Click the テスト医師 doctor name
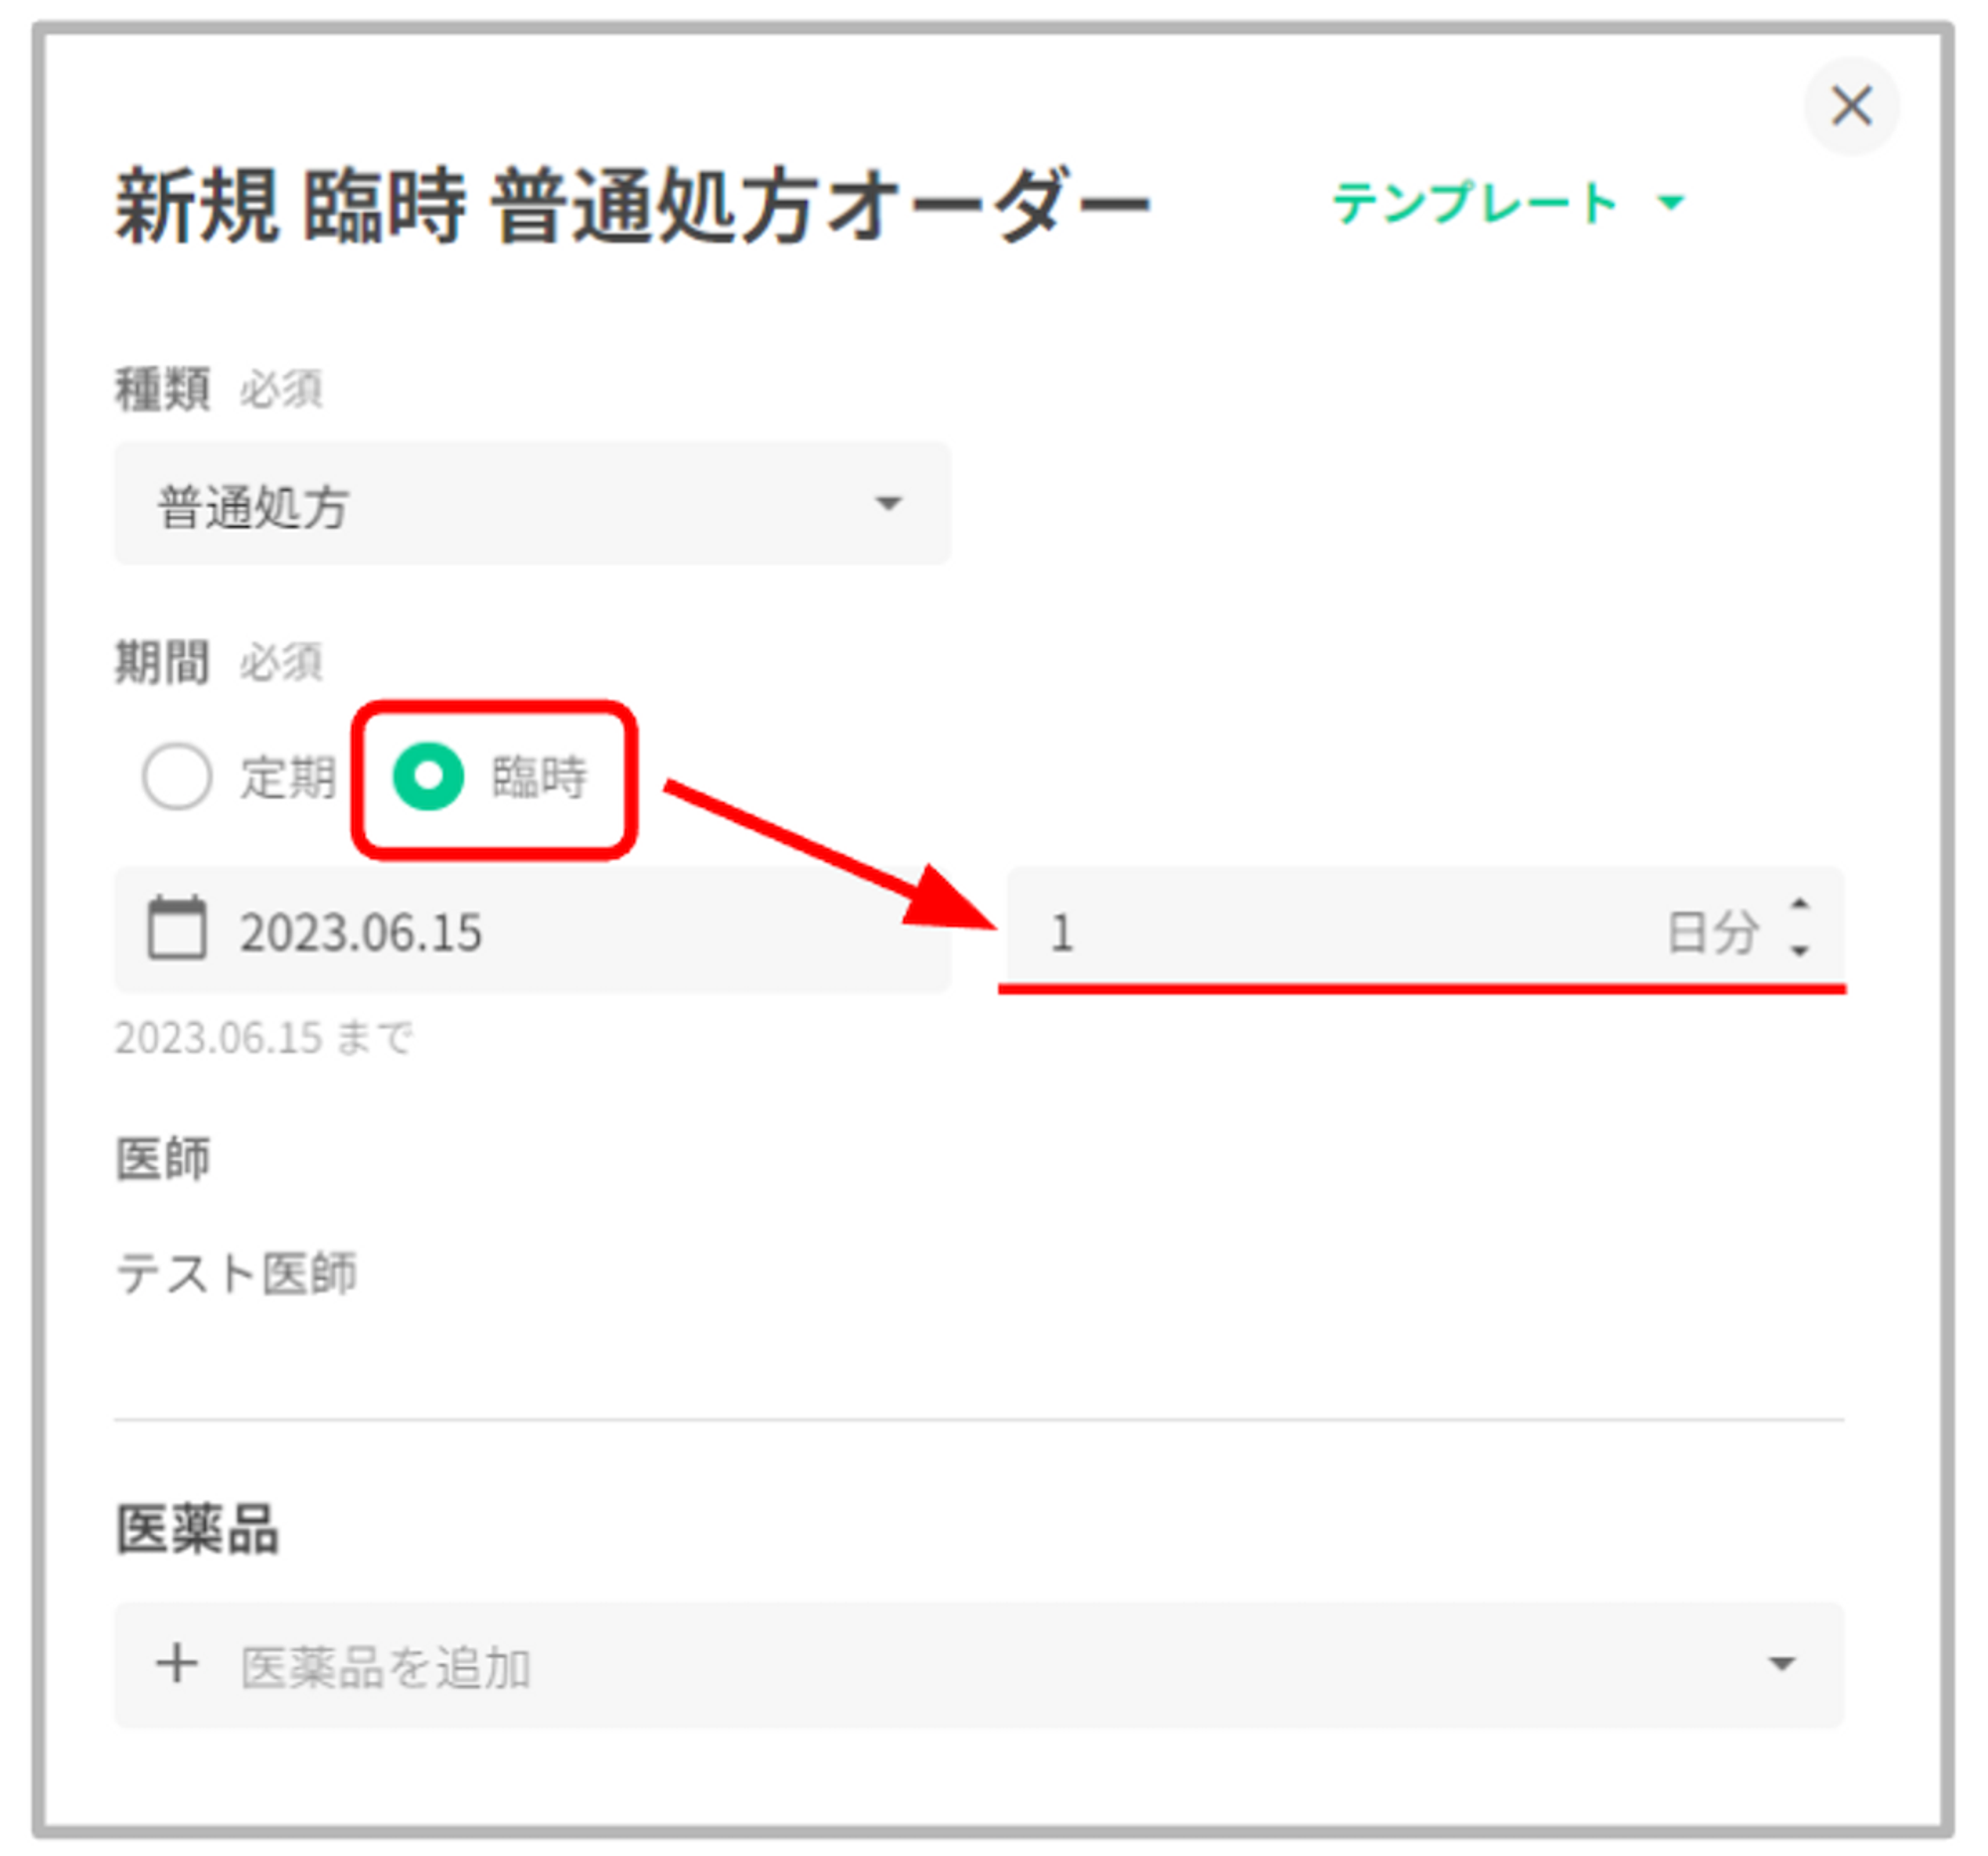1988x1856 pixels. 237,1274
